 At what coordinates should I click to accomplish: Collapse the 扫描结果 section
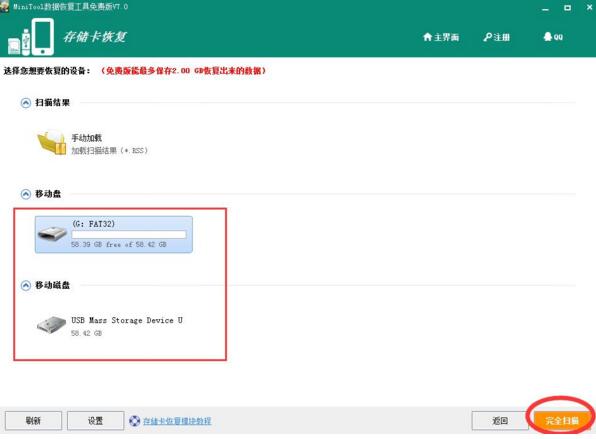[x=25, y=103]
